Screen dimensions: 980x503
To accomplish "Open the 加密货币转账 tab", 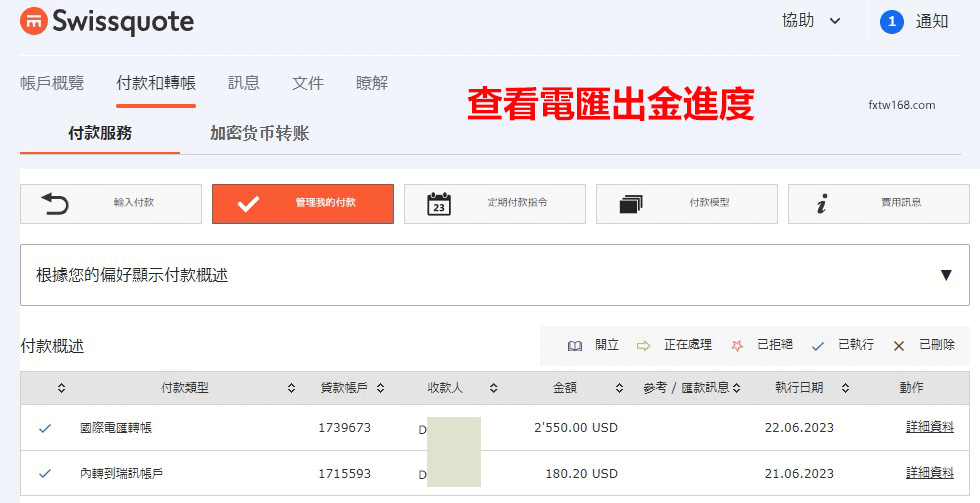I will point(259,133).
